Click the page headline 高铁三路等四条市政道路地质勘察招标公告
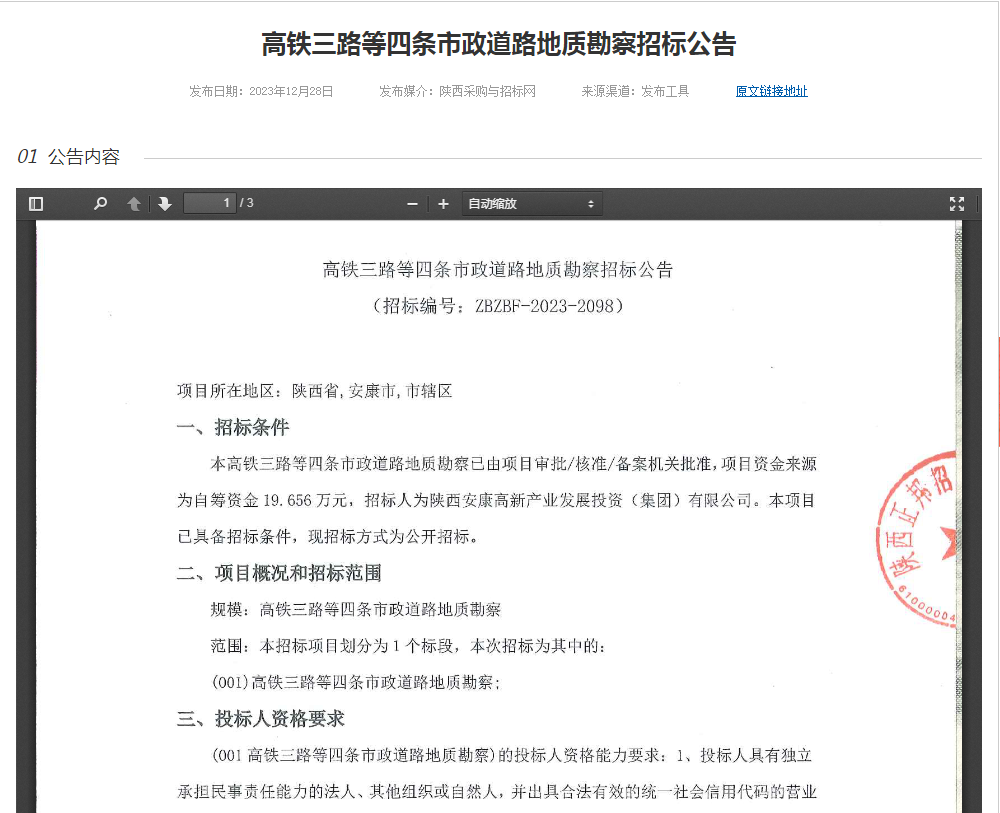 point(499,44)
